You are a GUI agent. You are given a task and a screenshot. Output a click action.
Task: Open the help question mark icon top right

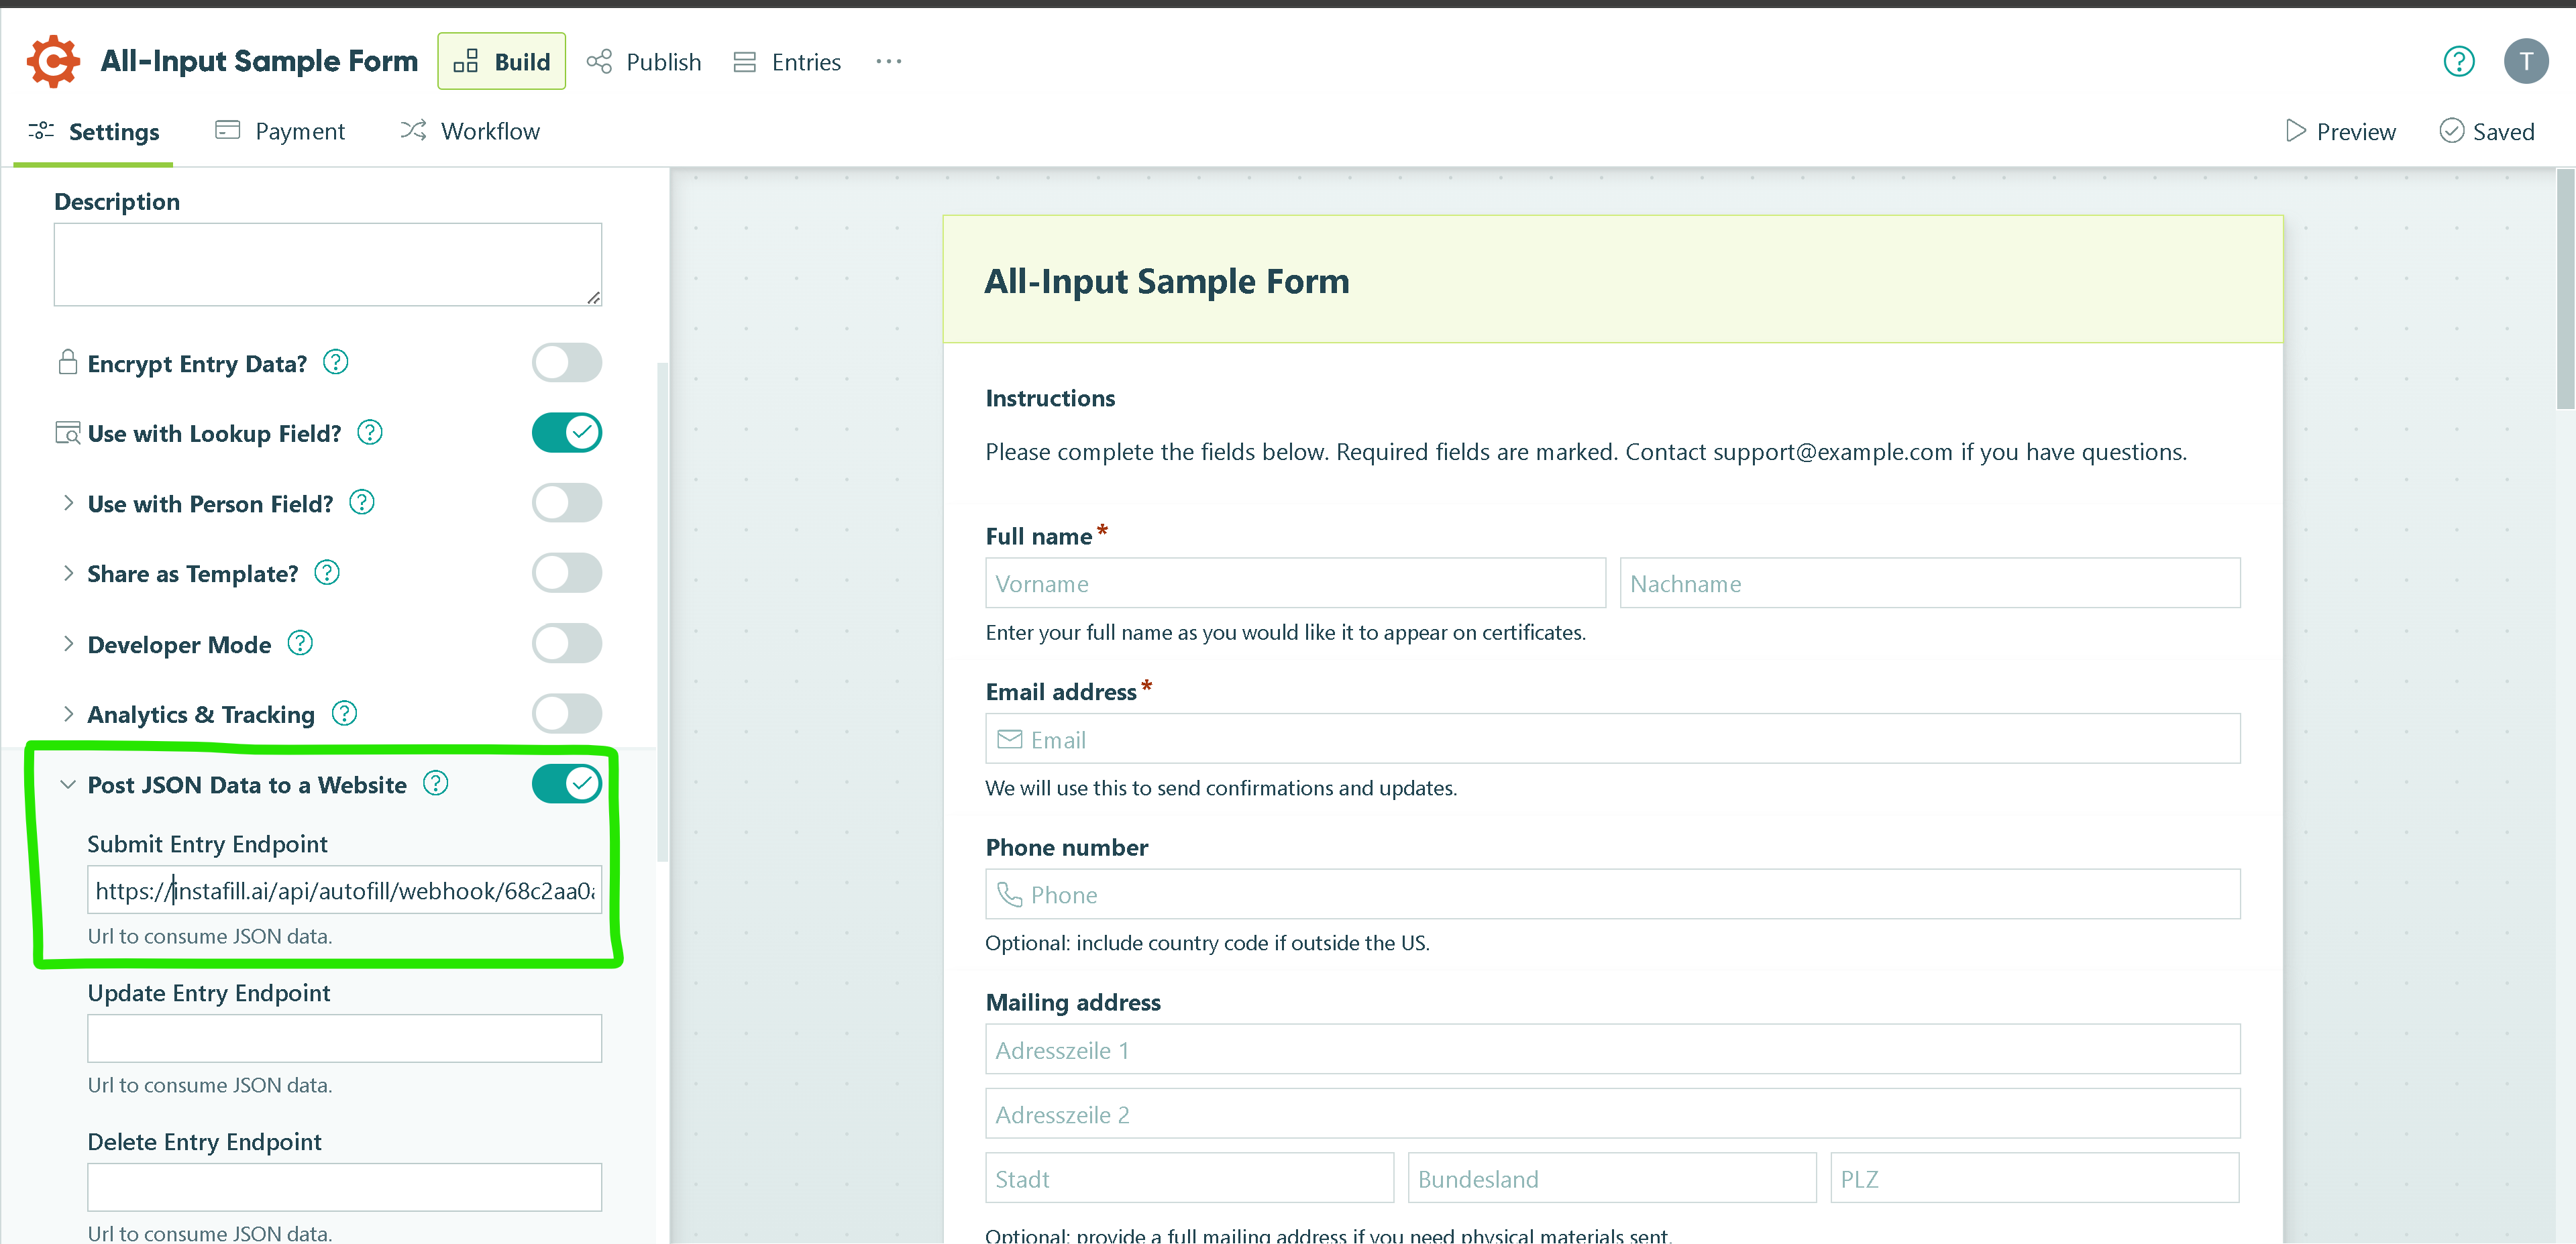pos(2458,62)
